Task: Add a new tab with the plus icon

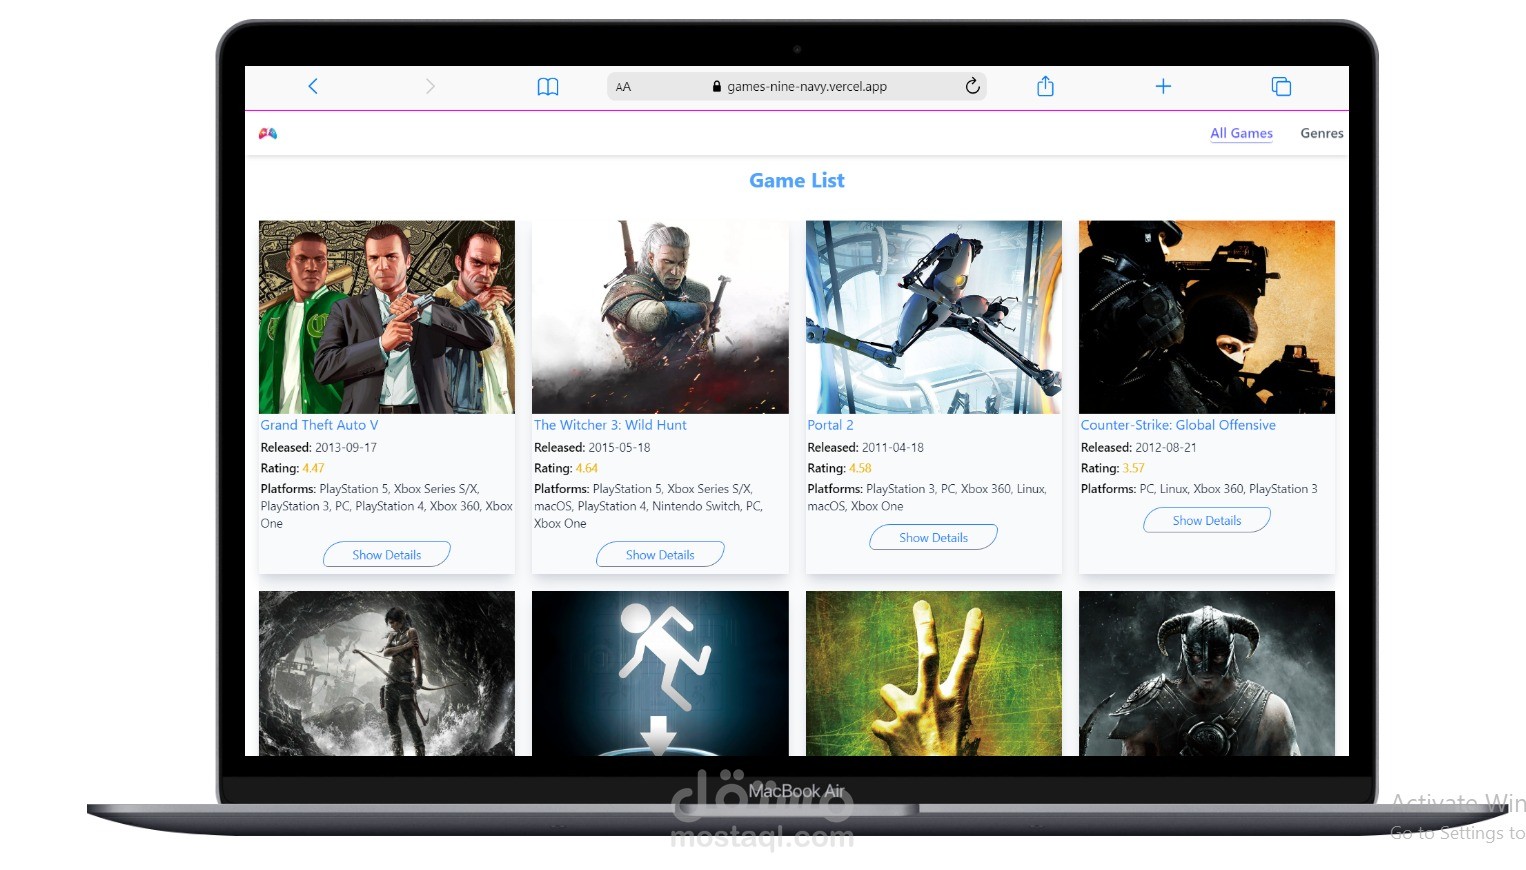Action: point(1163,86)
